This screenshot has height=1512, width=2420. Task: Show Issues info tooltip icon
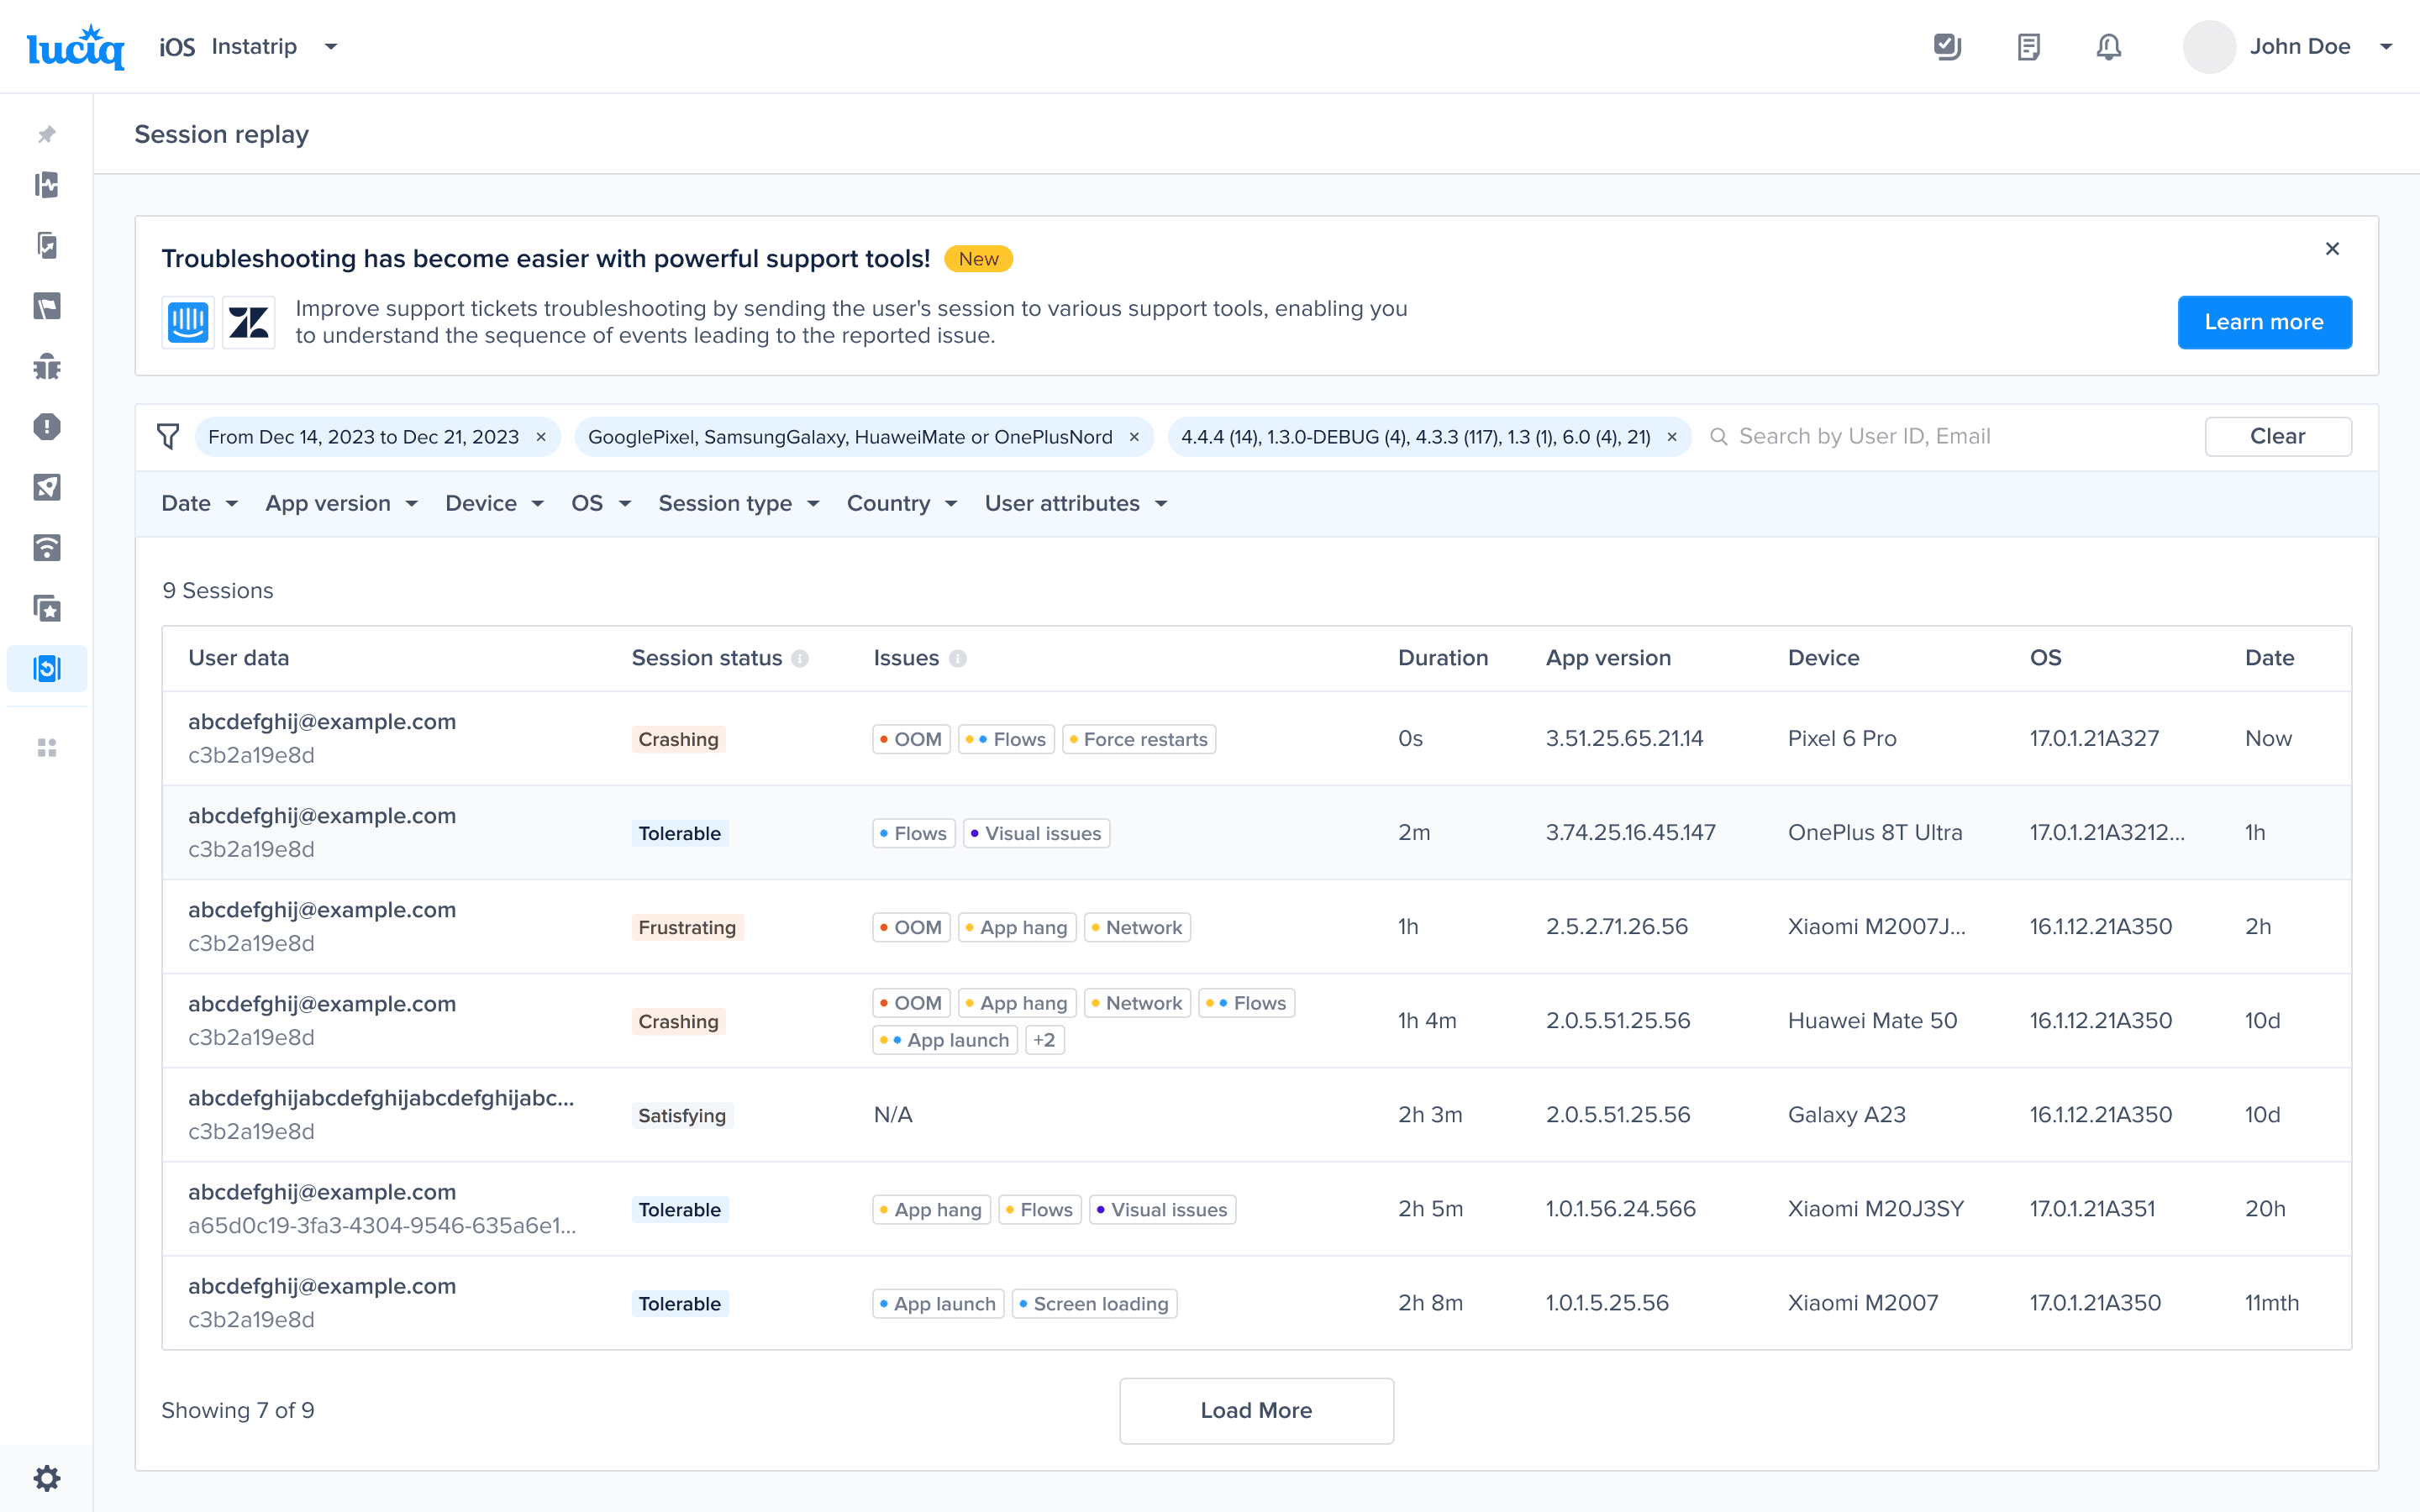(x=957, y=658)
